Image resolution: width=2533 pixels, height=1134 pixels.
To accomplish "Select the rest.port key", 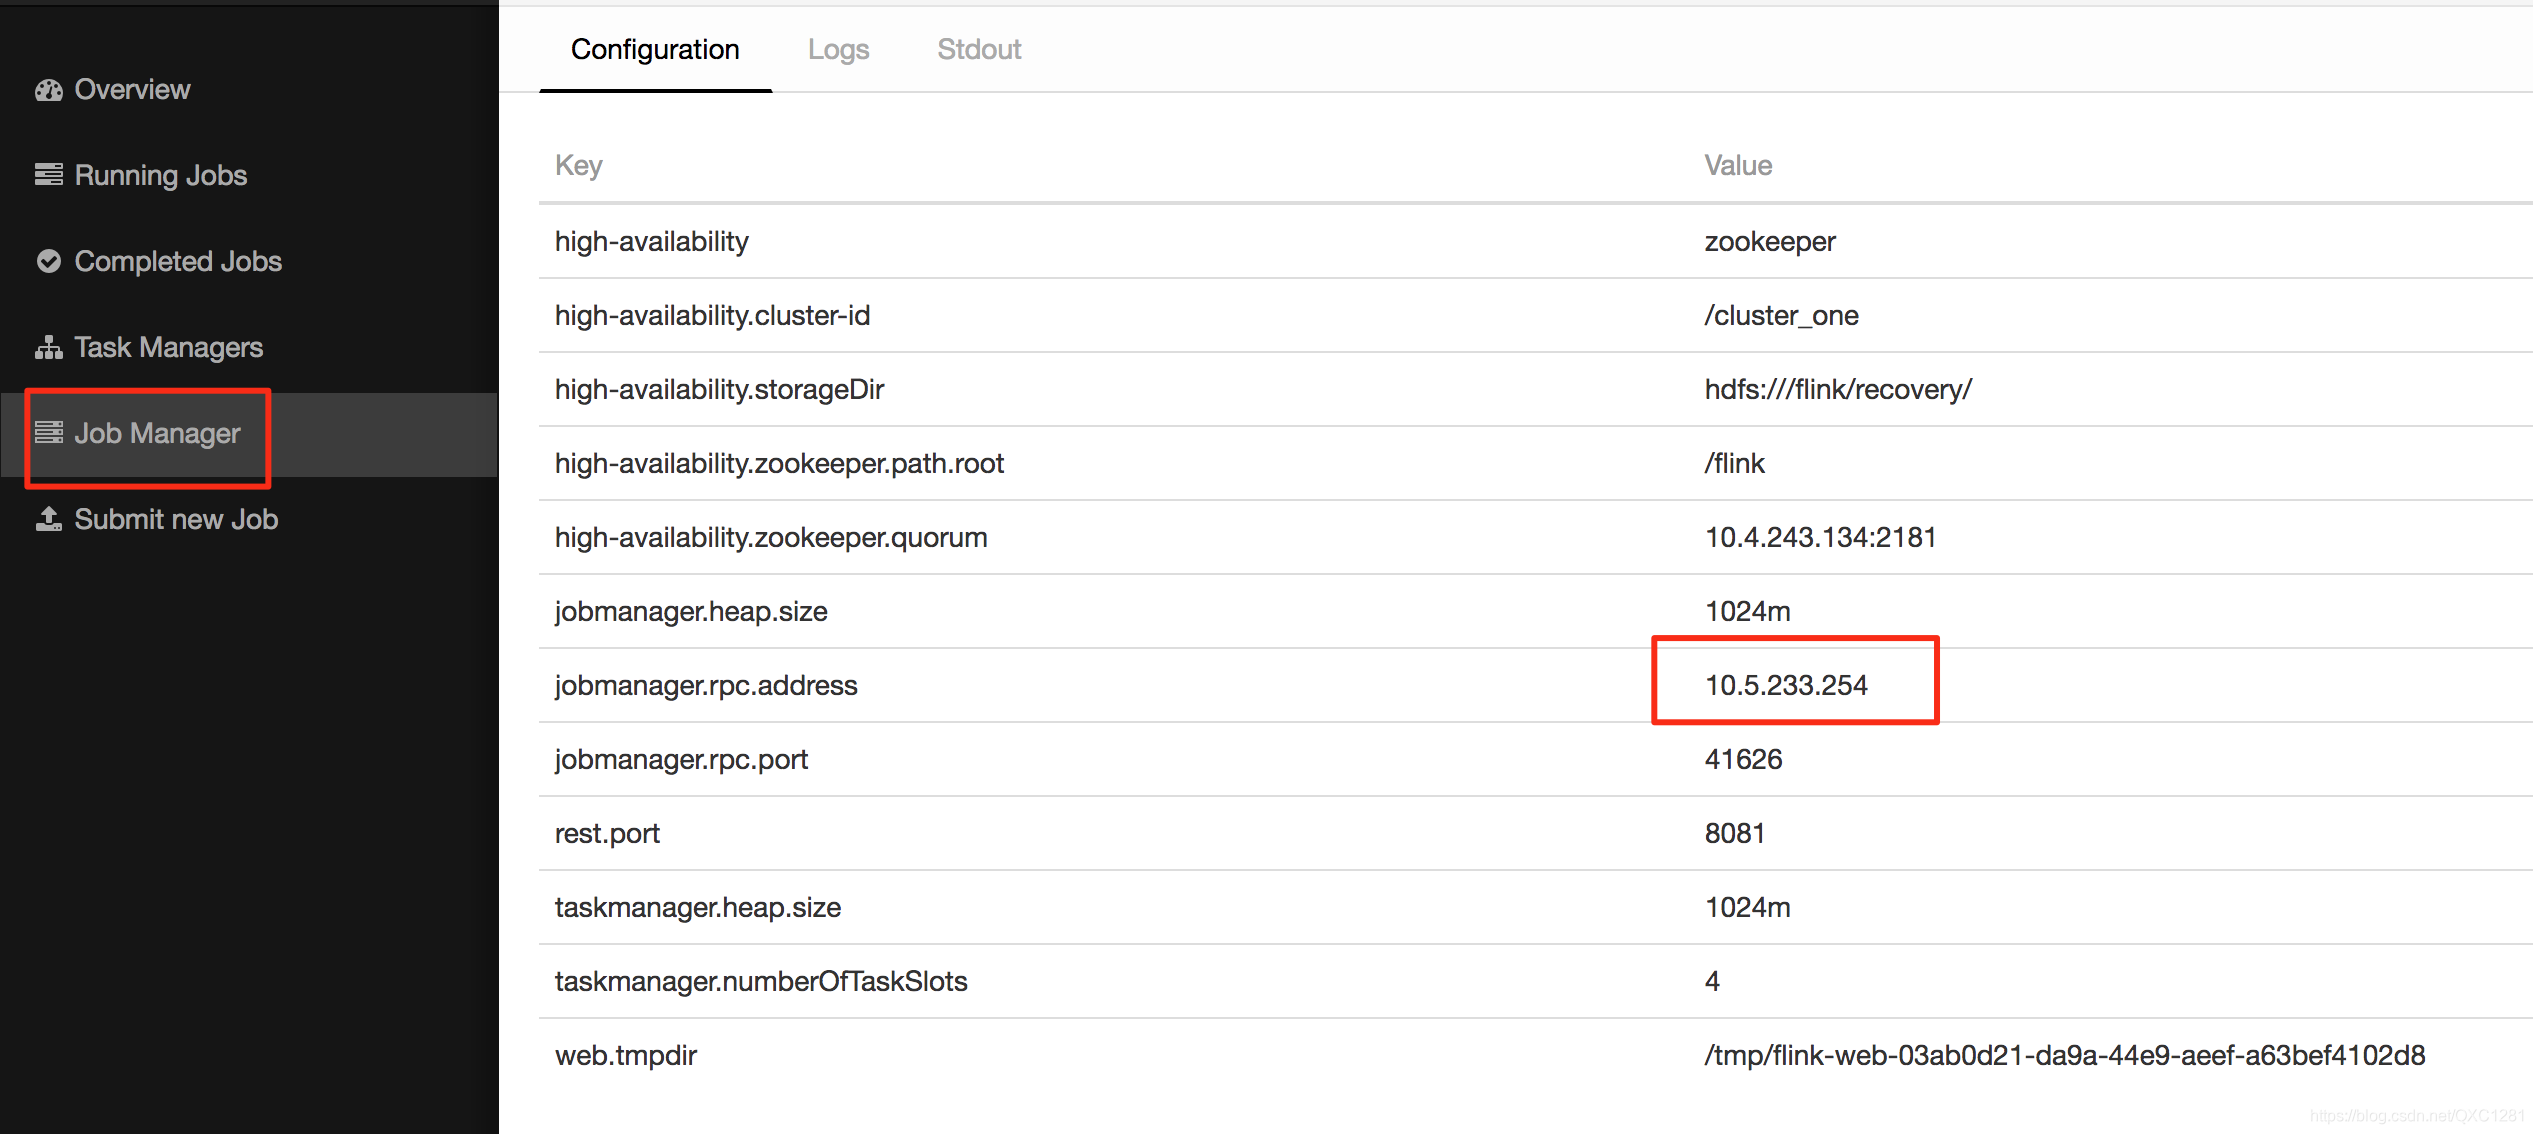I will 607,834.
